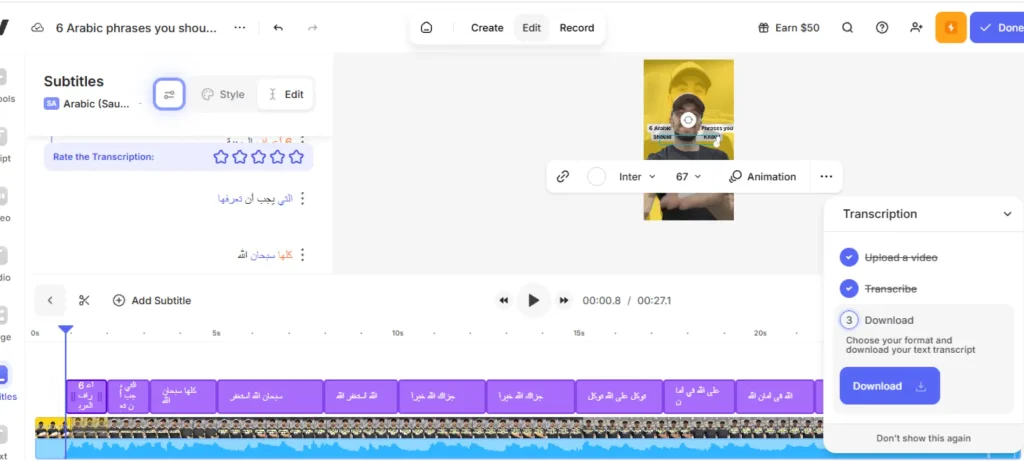Switch to Record mode
Viewport: 1024px width, 461px height.
tap(577, 28)
